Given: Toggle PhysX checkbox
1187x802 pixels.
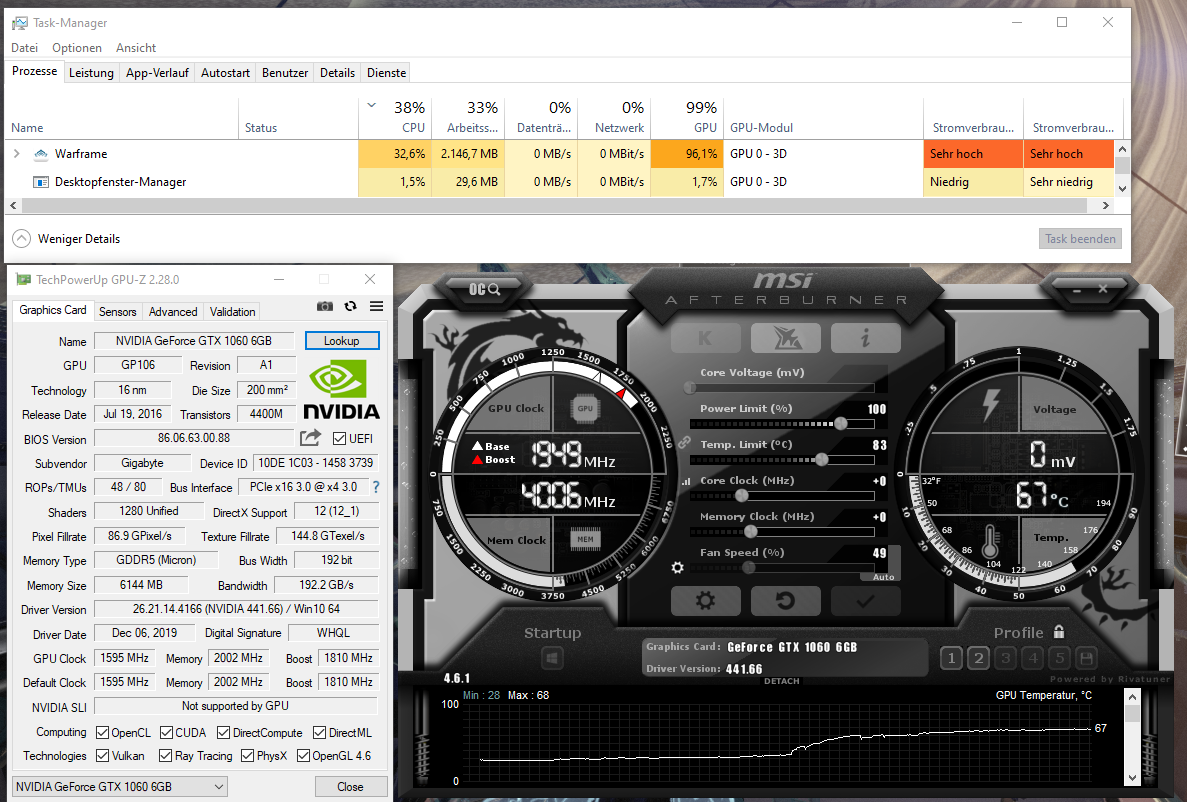Looking at the screenshot, I should pos(247,755).
